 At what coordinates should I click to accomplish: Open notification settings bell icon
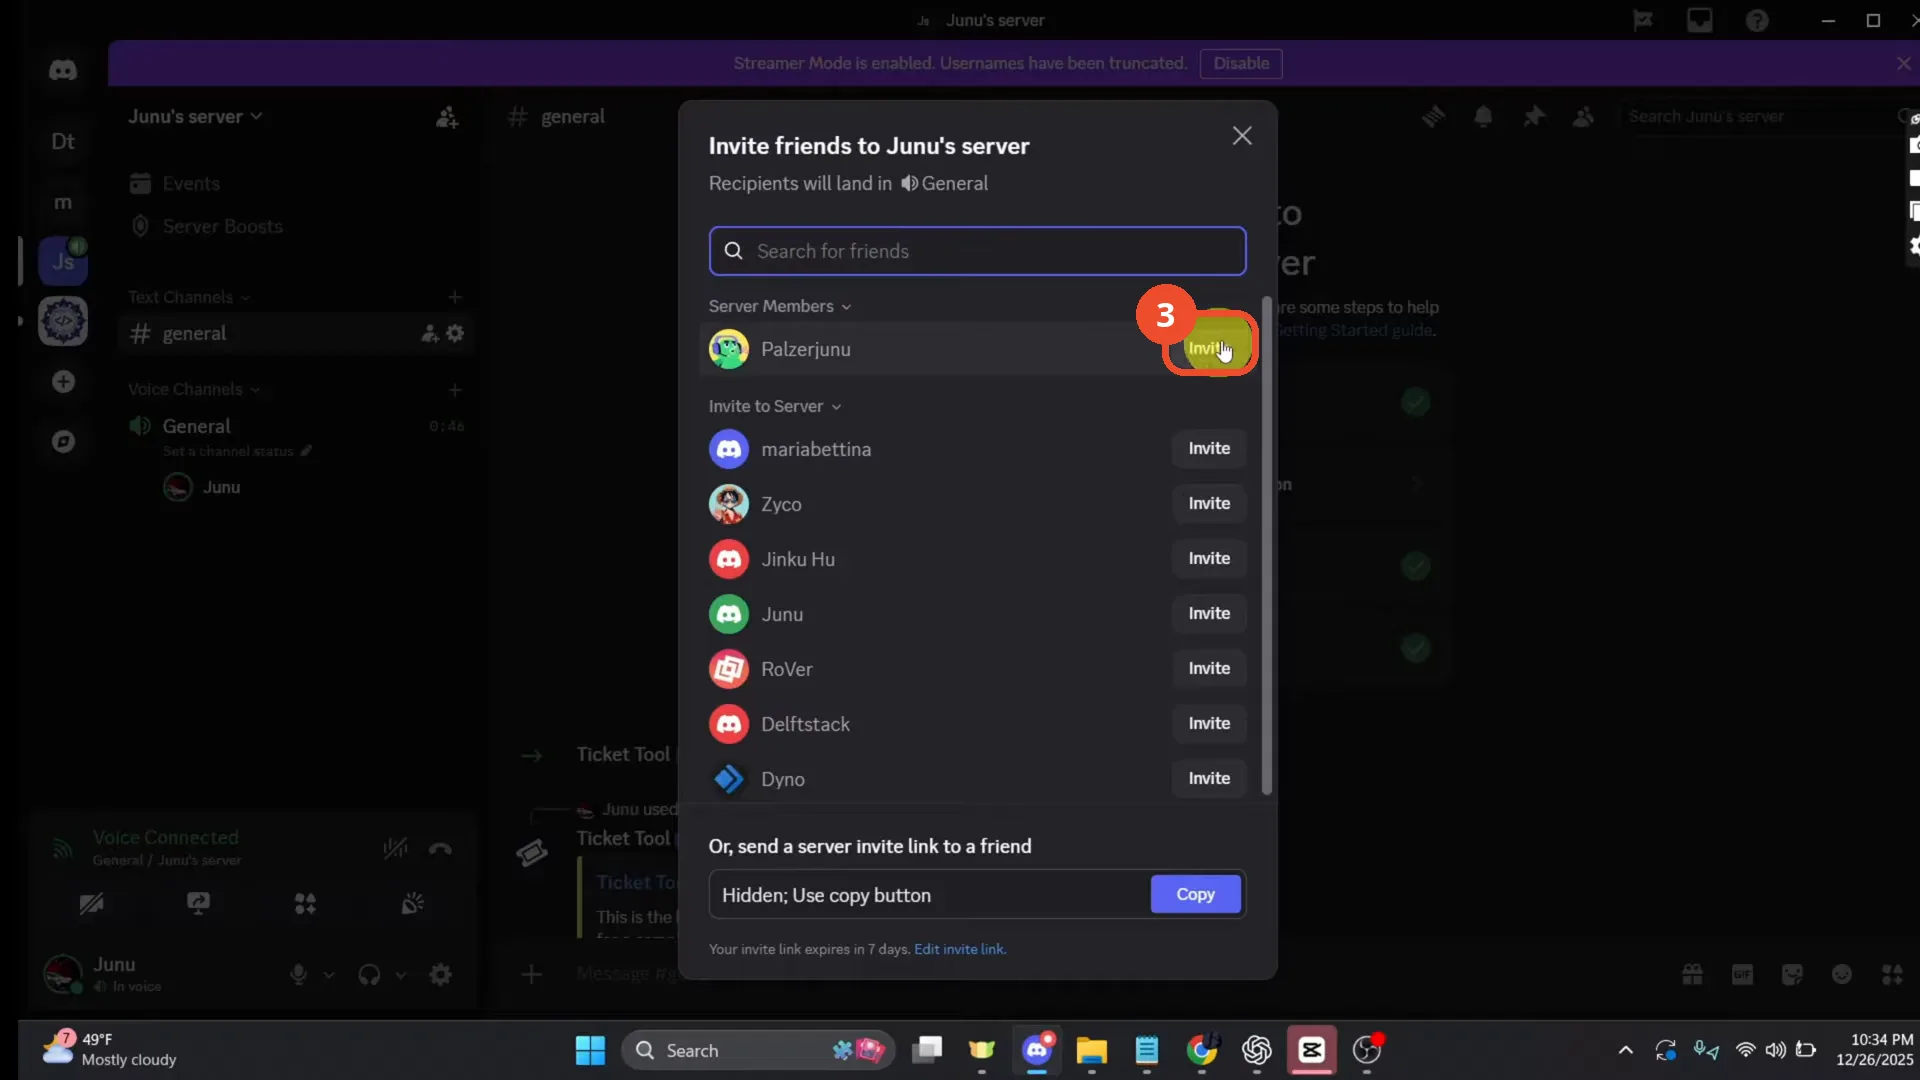click(1483, 117)
